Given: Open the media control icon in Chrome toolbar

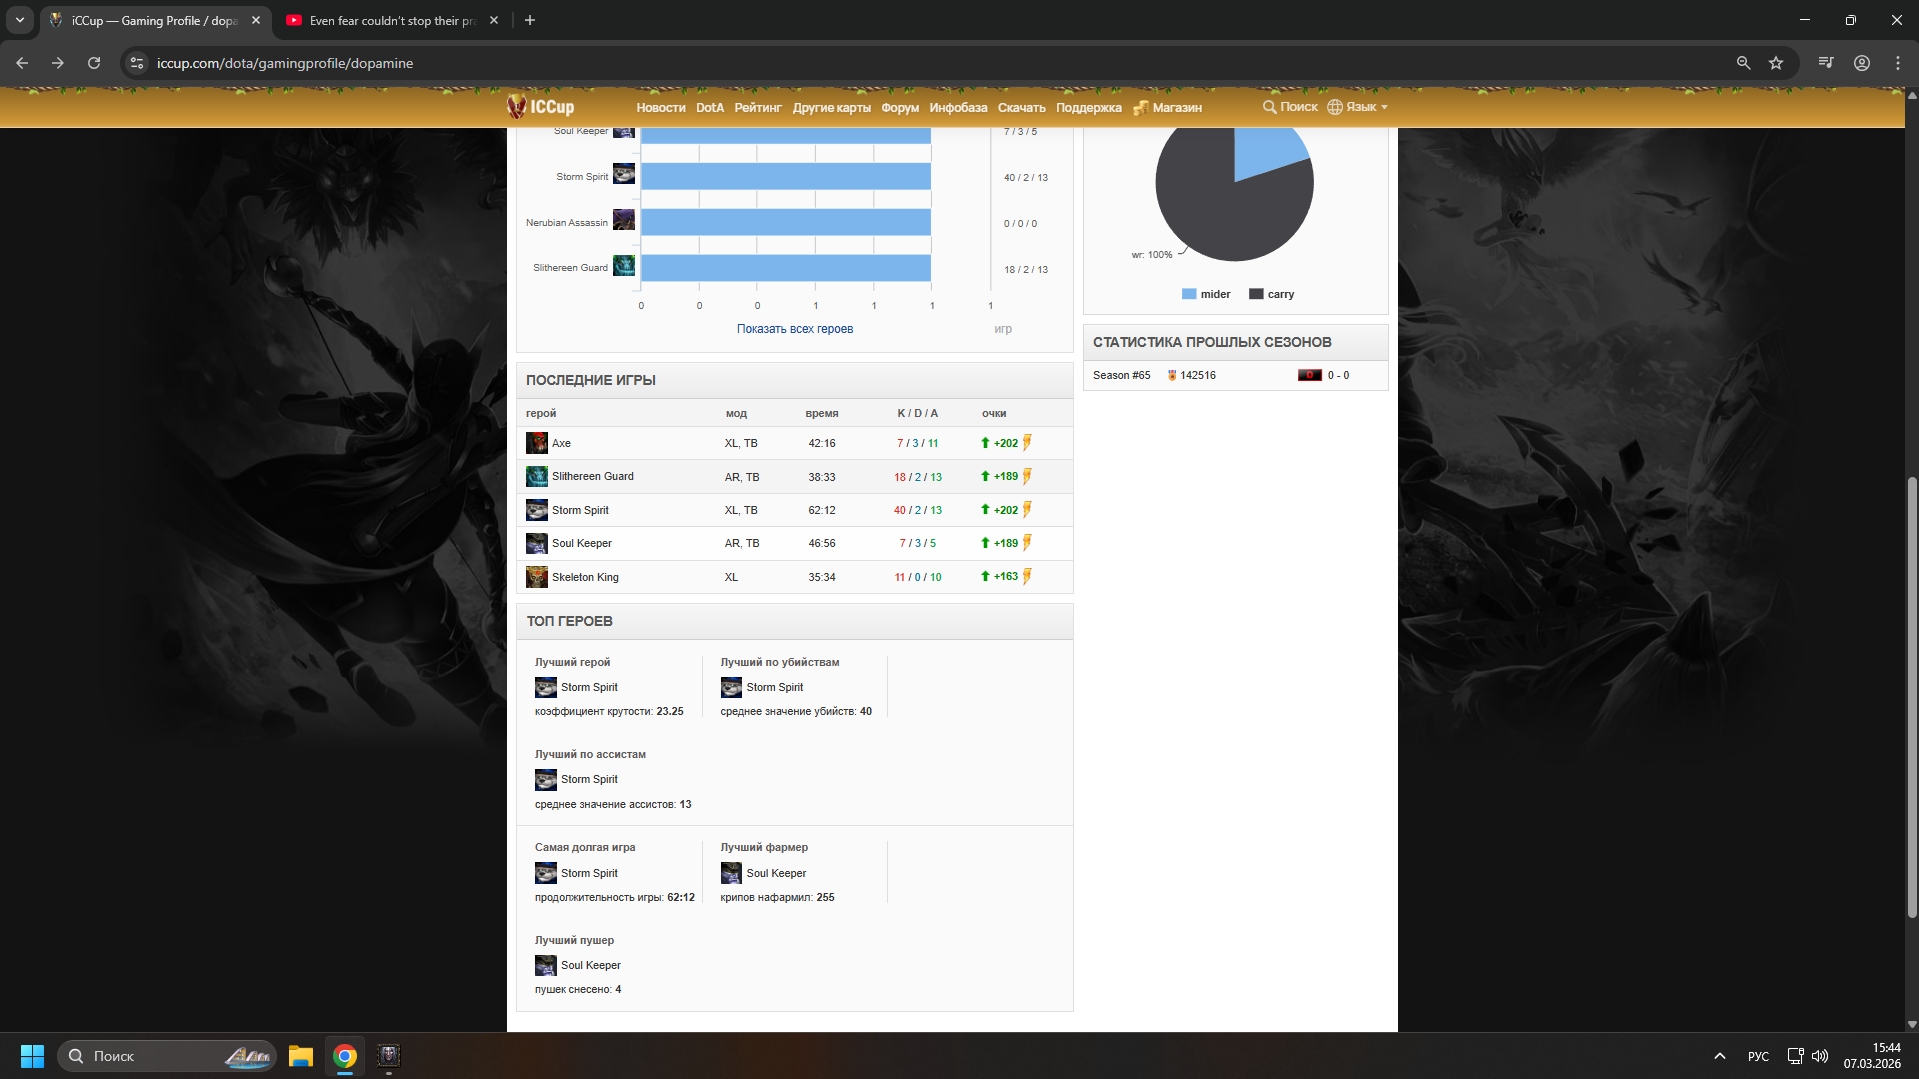Looking at the screenshot, I should pyautogui.click(x=1826, y=63).
